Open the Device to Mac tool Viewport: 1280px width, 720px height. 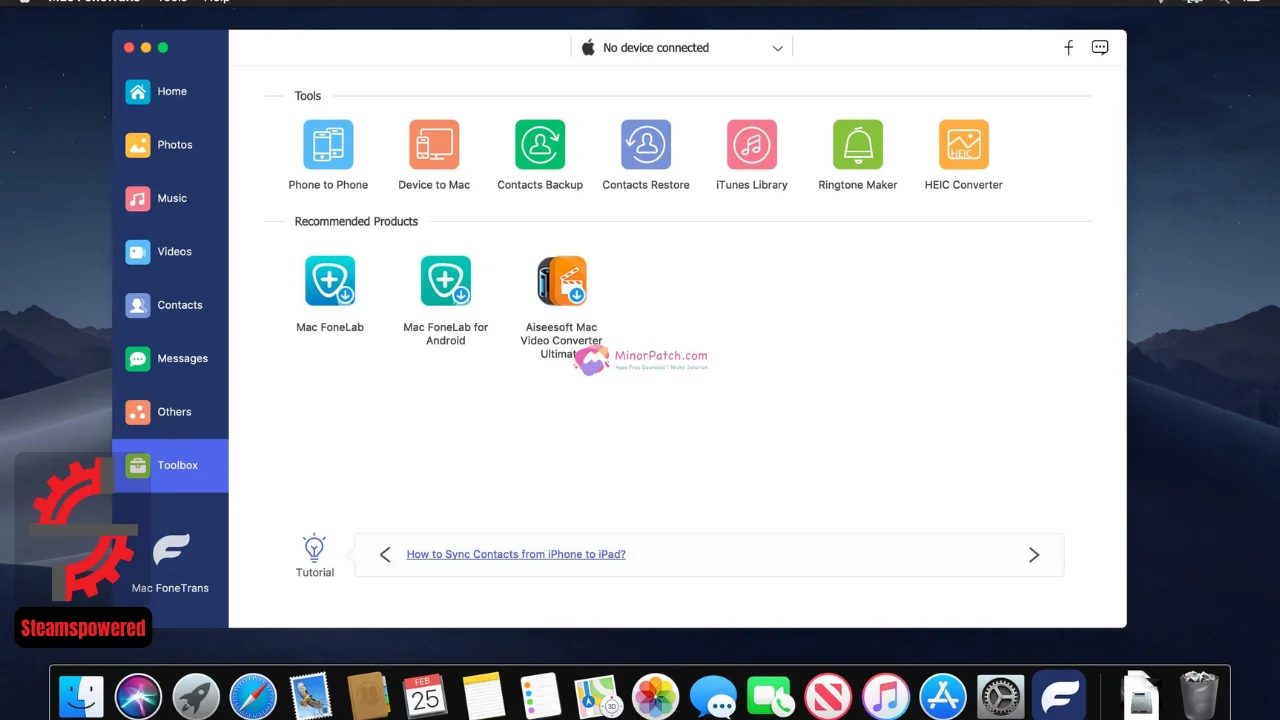434,145
